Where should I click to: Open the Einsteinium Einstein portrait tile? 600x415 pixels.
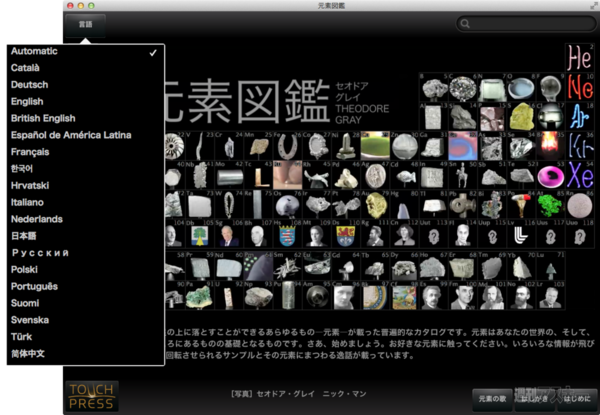point(434,296)
